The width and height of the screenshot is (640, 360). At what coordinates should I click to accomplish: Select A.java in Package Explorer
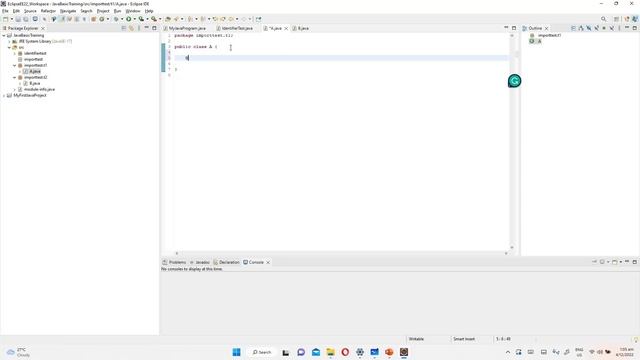click(x=35, y=71)
